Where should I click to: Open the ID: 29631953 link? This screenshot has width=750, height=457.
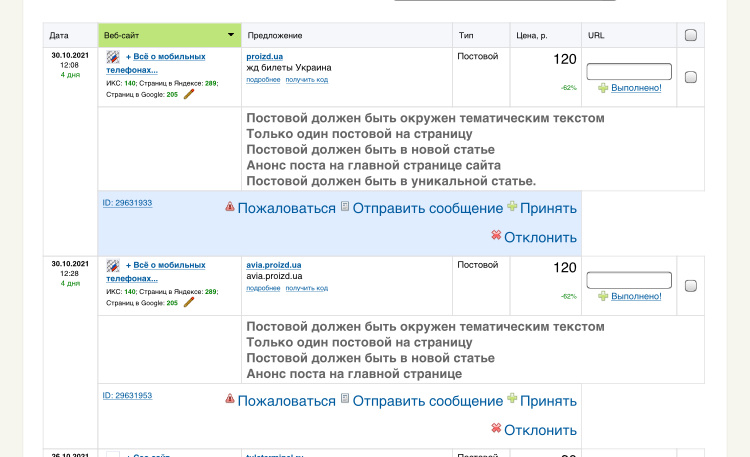pos(127,395)
